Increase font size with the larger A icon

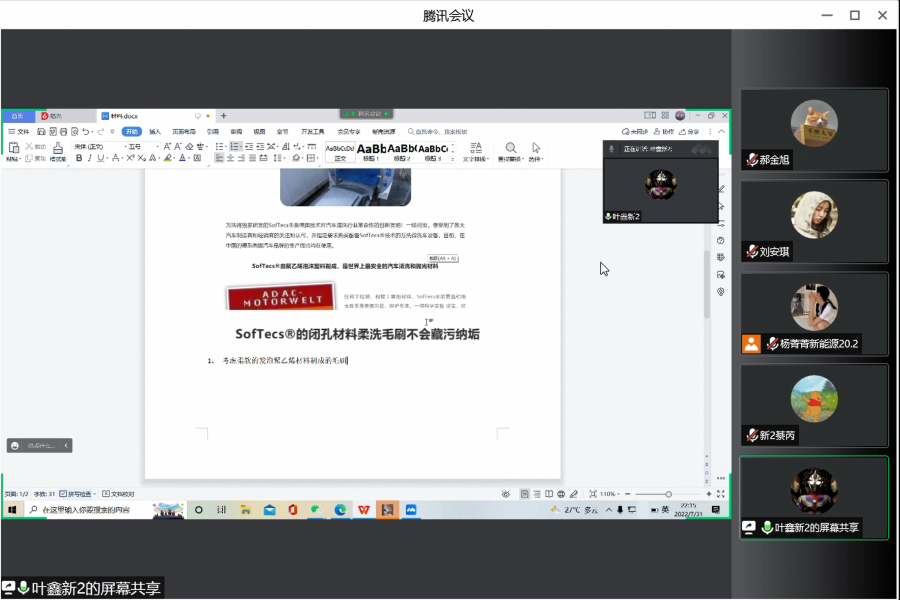(x=167, y=146)
